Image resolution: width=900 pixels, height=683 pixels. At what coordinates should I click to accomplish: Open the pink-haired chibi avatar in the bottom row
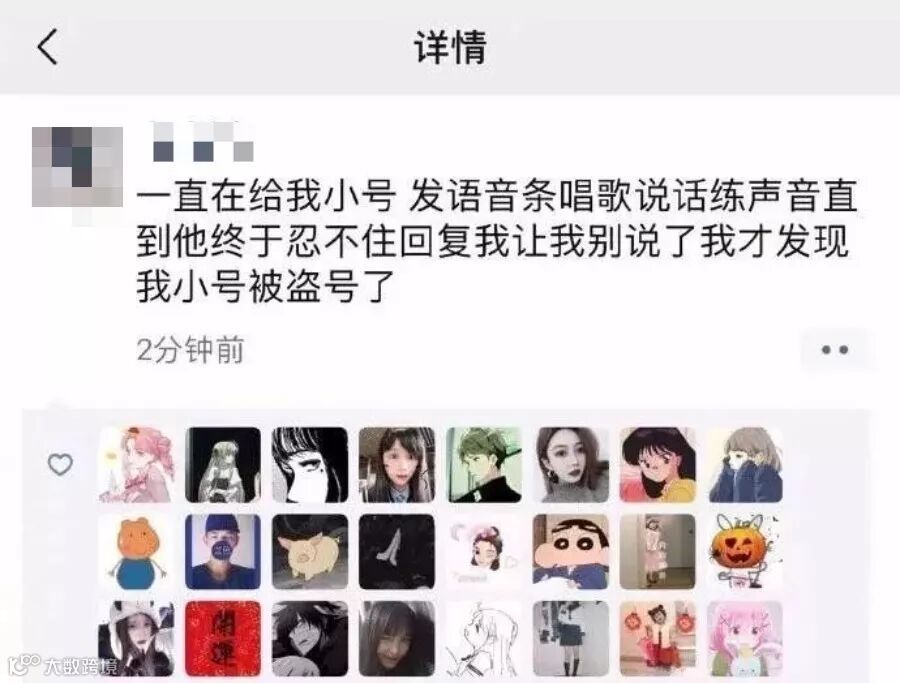point(745,639)
